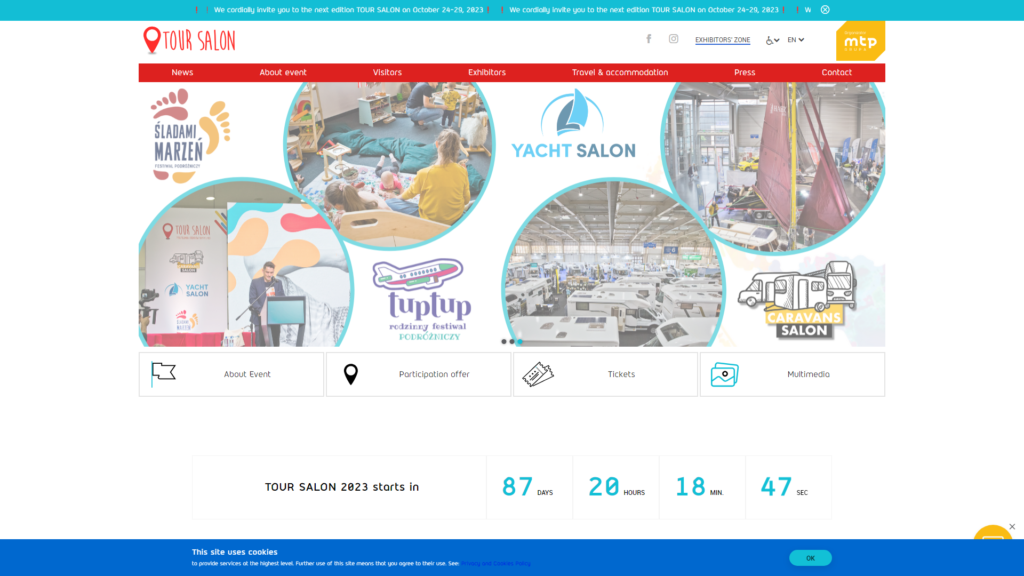This screenshot has width=1024, height=576.
Task: Click the tickets icon
Action: (538, 374)
